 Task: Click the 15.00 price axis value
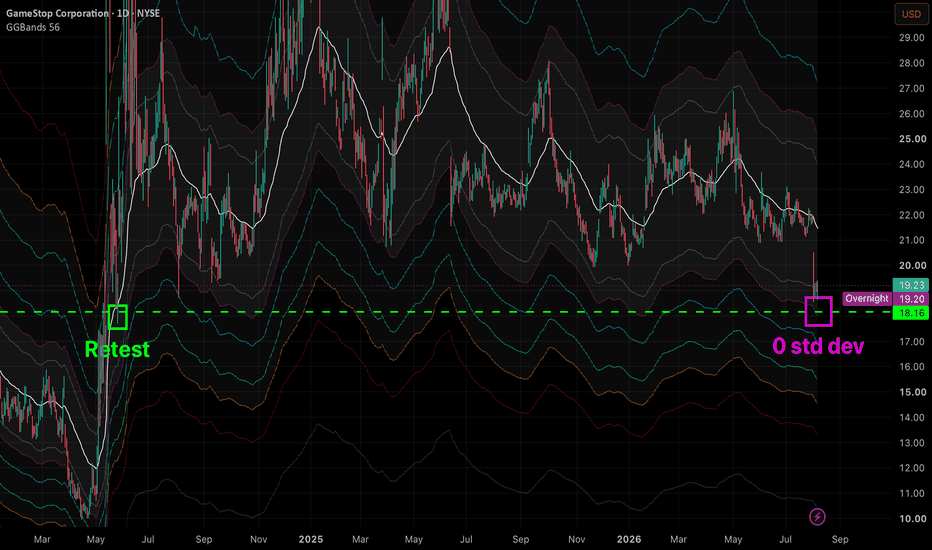[912, 392]
